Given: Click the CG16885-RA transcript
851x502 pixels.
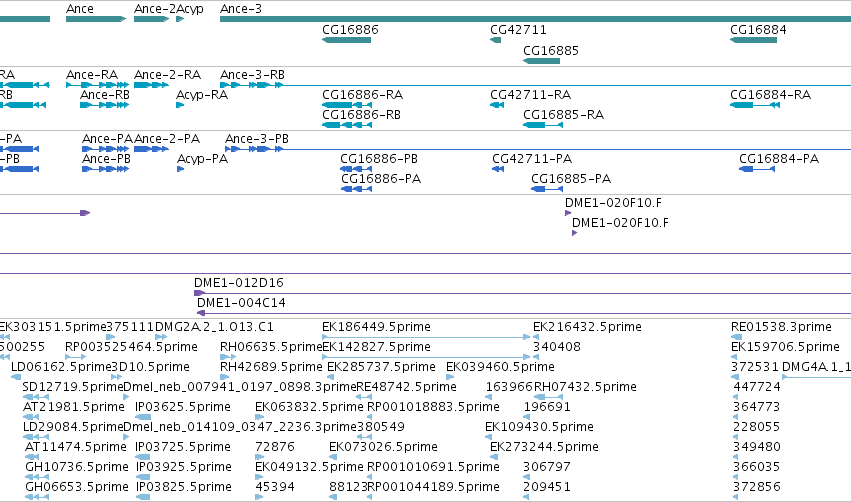Looking at the screenshot, I should [x=543, y=125].
